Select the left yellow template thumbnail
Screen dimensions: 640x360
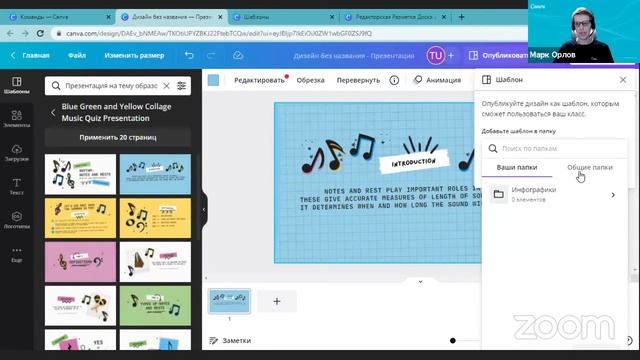(x=80, y=218)
